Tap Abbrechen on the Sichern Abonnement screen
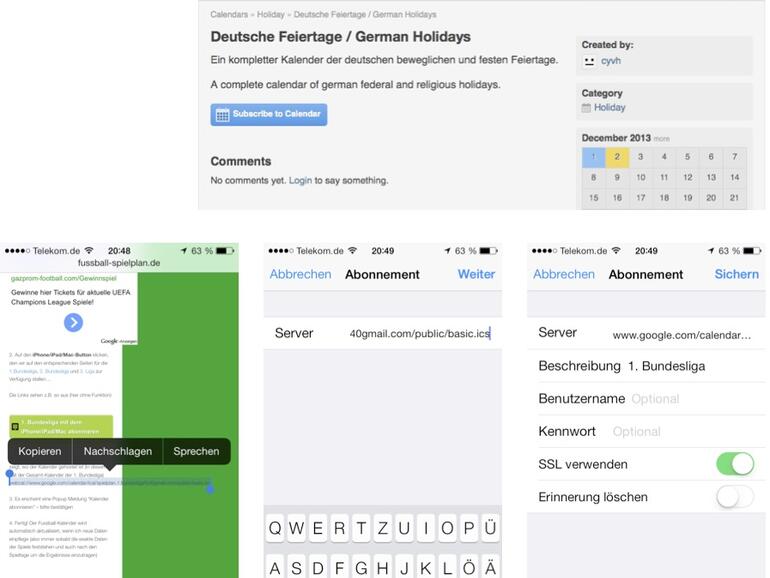 564,274
